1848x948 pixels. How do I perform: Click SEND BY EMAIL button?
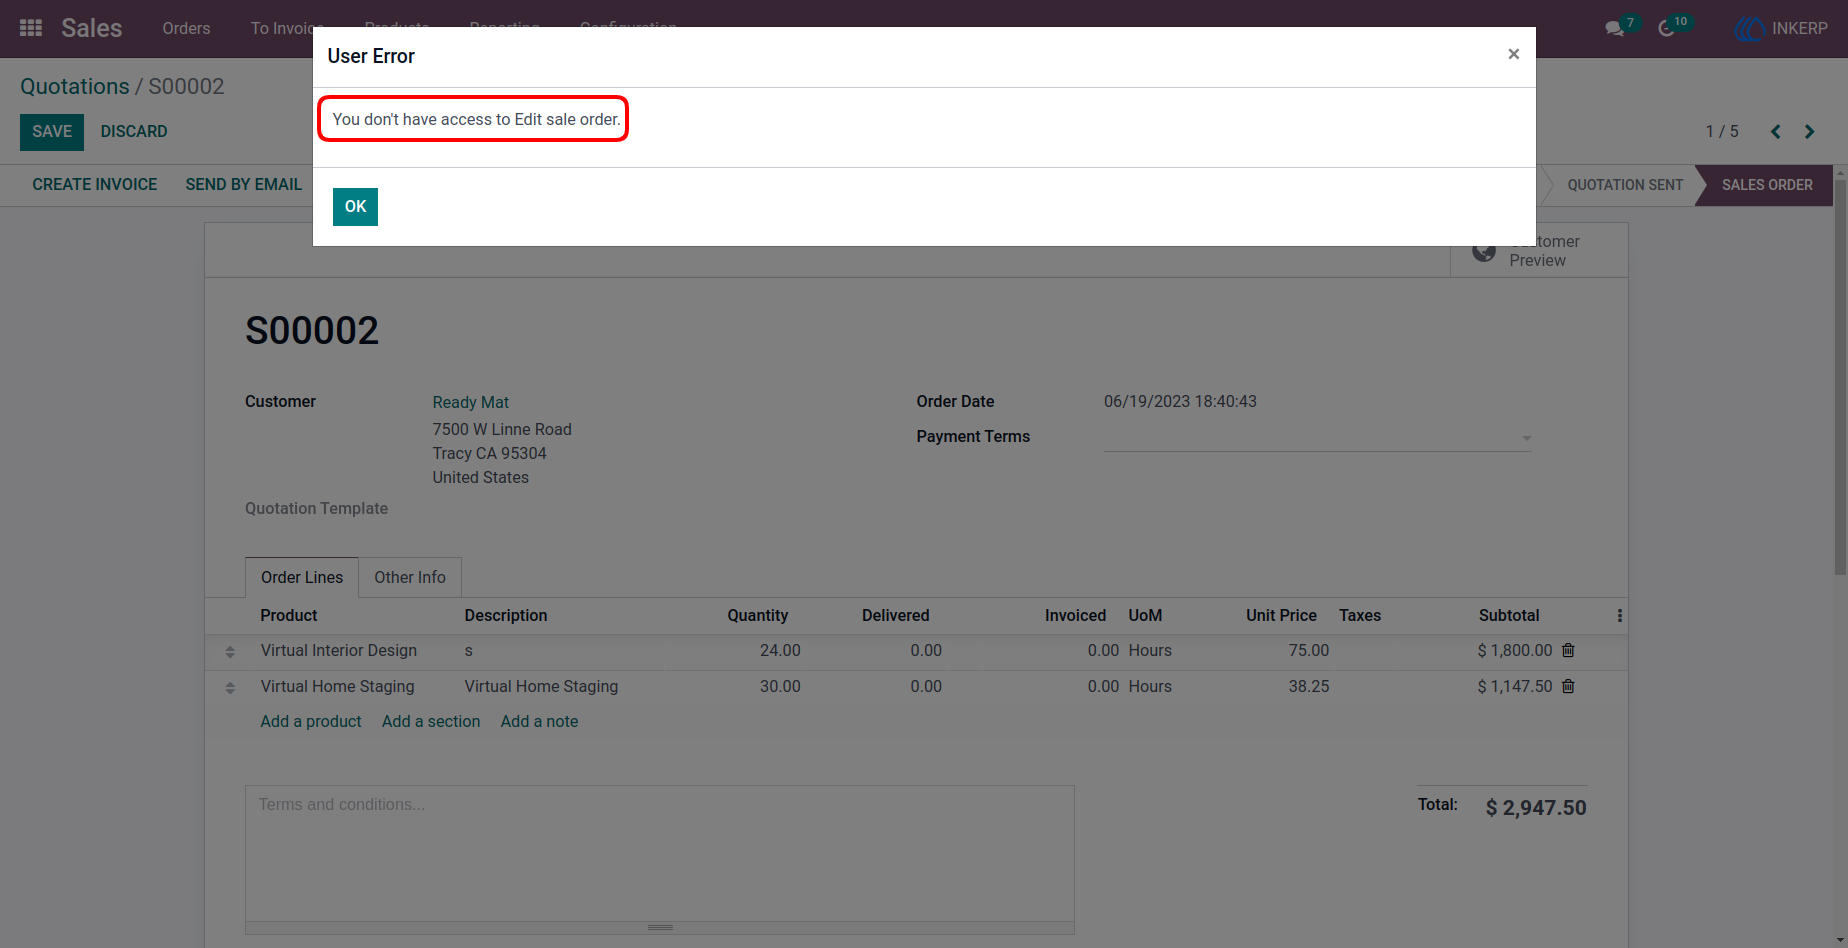(244, 185)
